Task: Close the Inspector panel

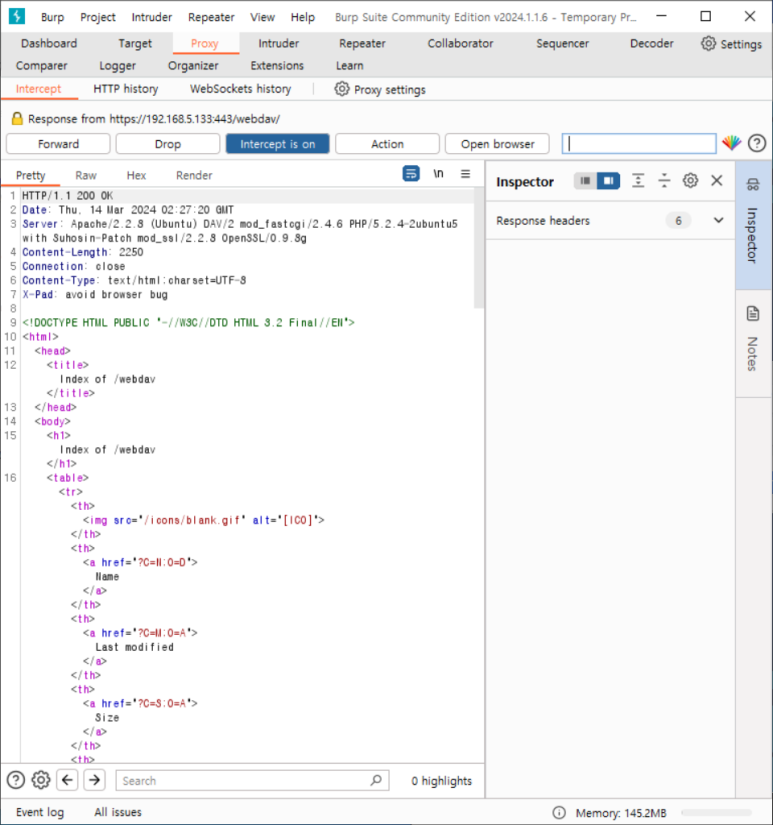Action: [717, 180]
